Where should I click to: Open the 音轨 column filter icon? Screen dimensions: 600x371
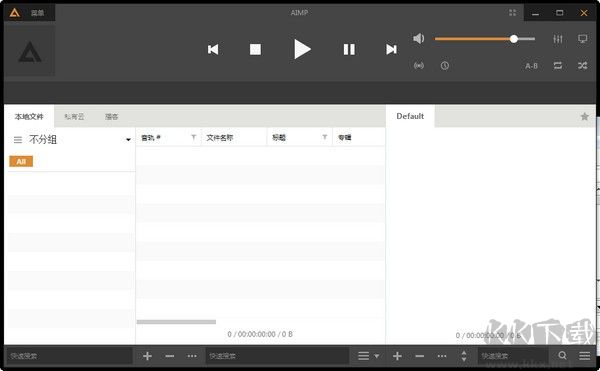(194, 137)
